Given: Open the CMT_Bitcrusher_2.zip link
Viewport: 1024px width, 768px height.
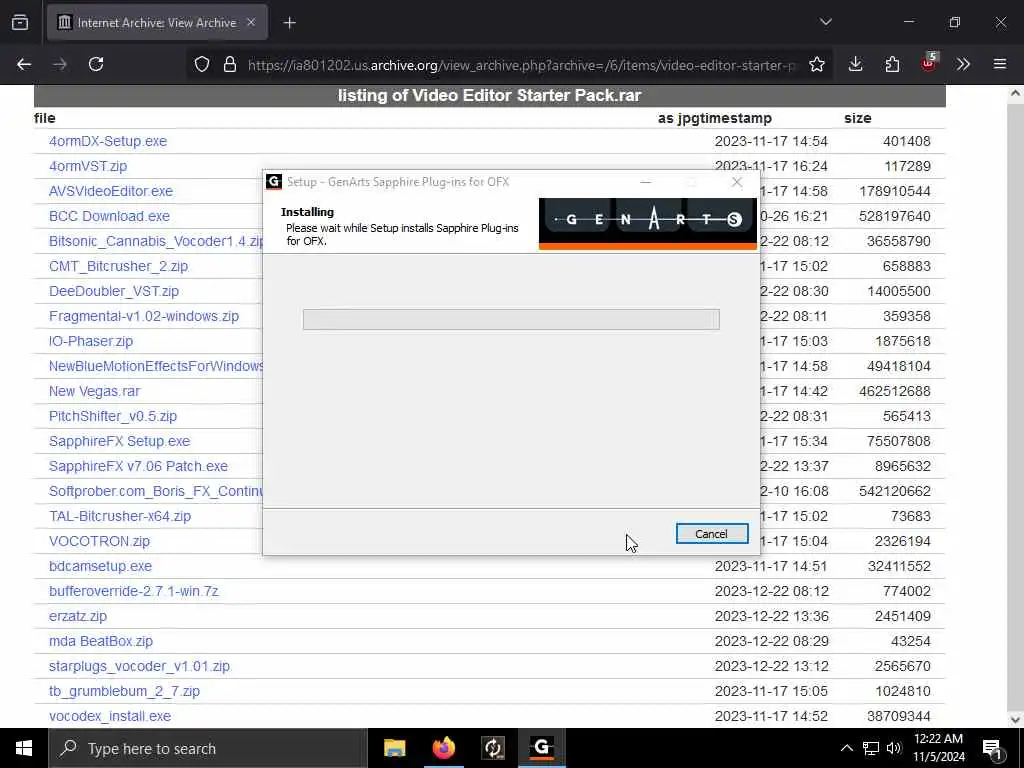Looking at the screenshot, I should [x=118, y=266].
